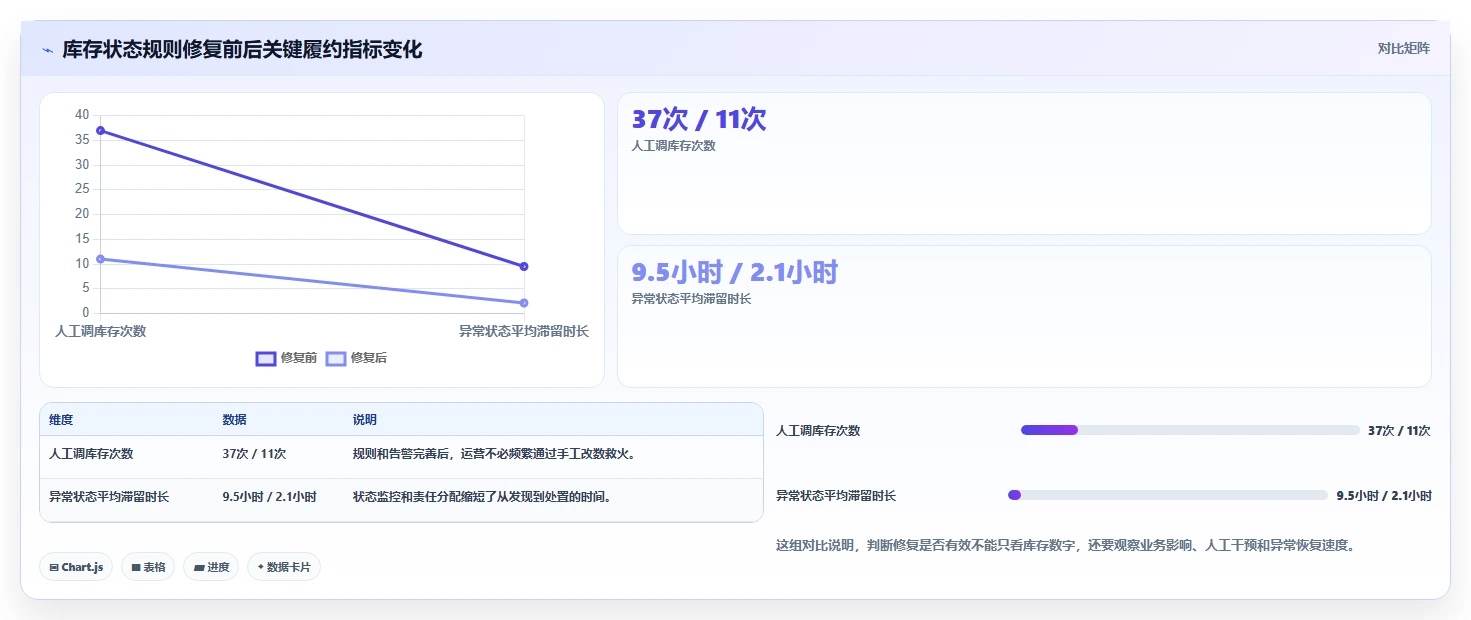
Task: Click the 9.5小时 / 2.1小时 data card headline
Action: click(735, 272)
